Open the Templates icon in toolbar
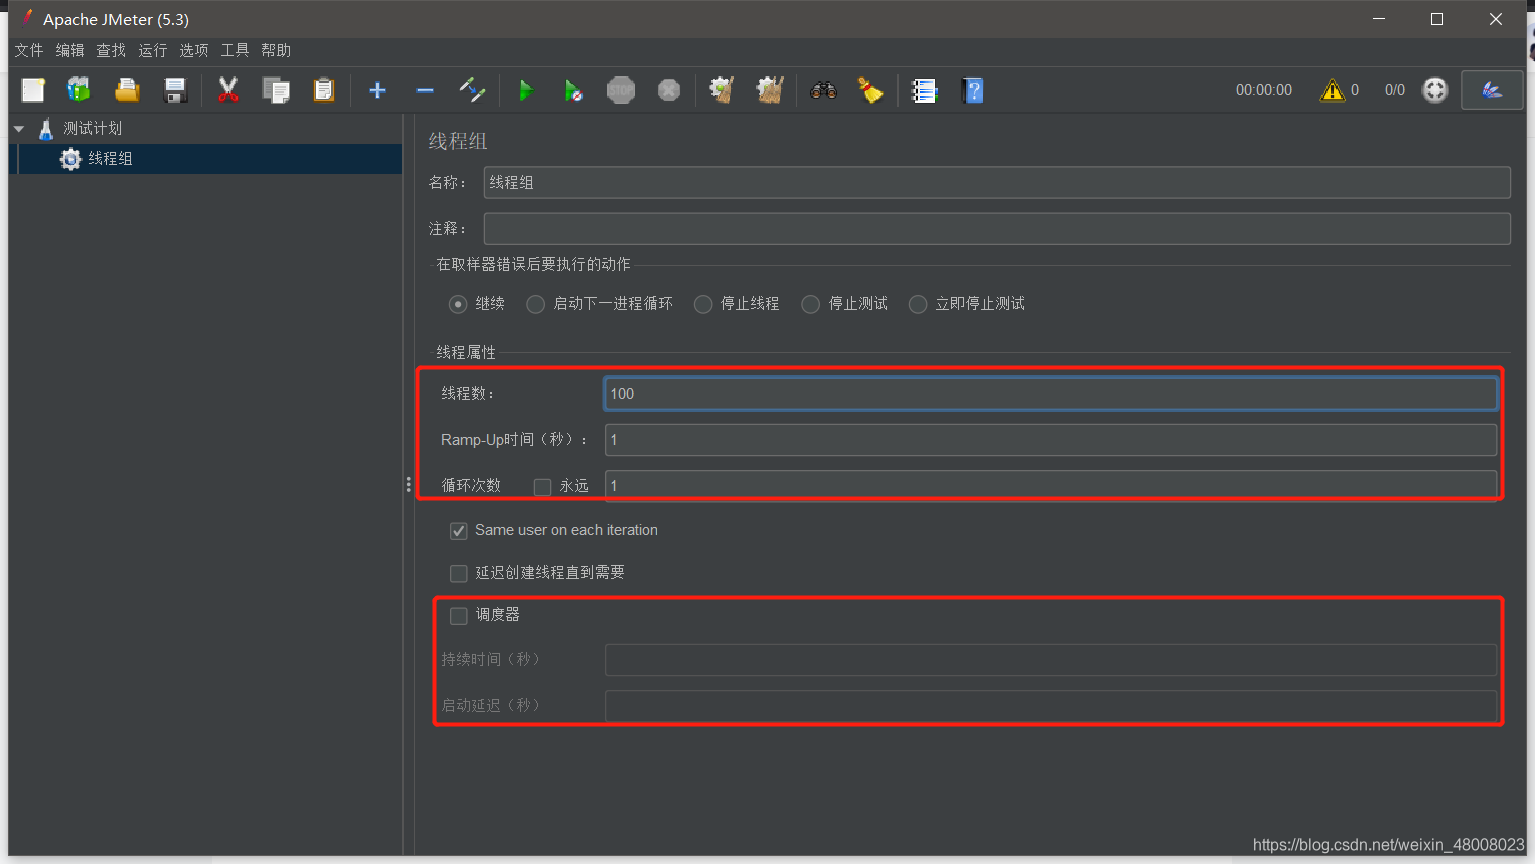1535x864 pixels. 79,90
